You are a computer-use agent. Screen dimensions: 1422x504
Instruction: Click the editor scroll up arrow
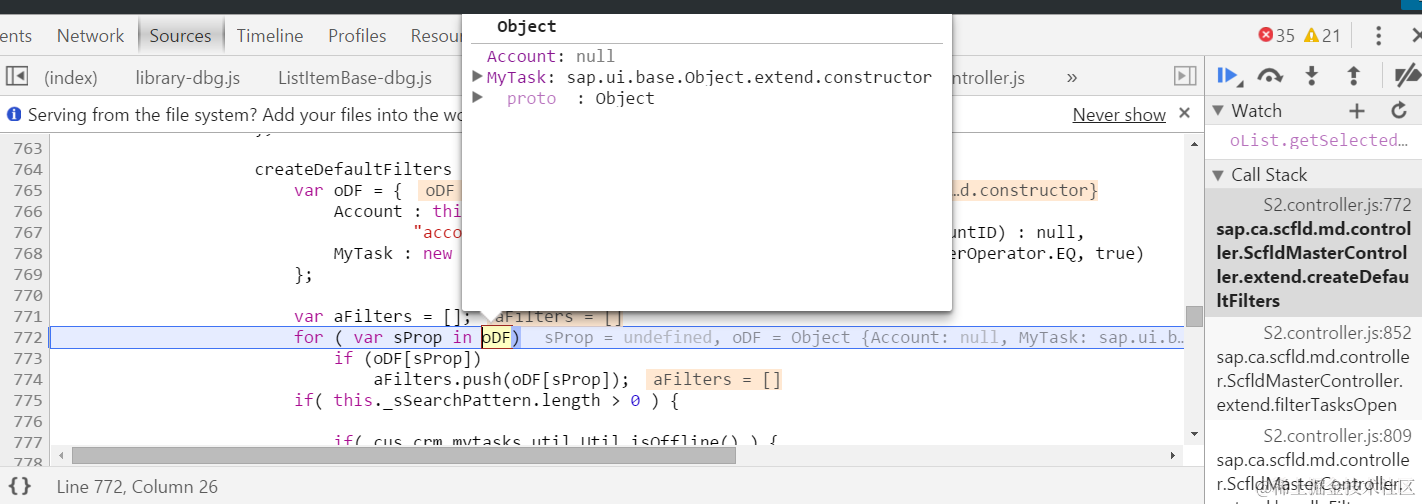coord(1194,146)
